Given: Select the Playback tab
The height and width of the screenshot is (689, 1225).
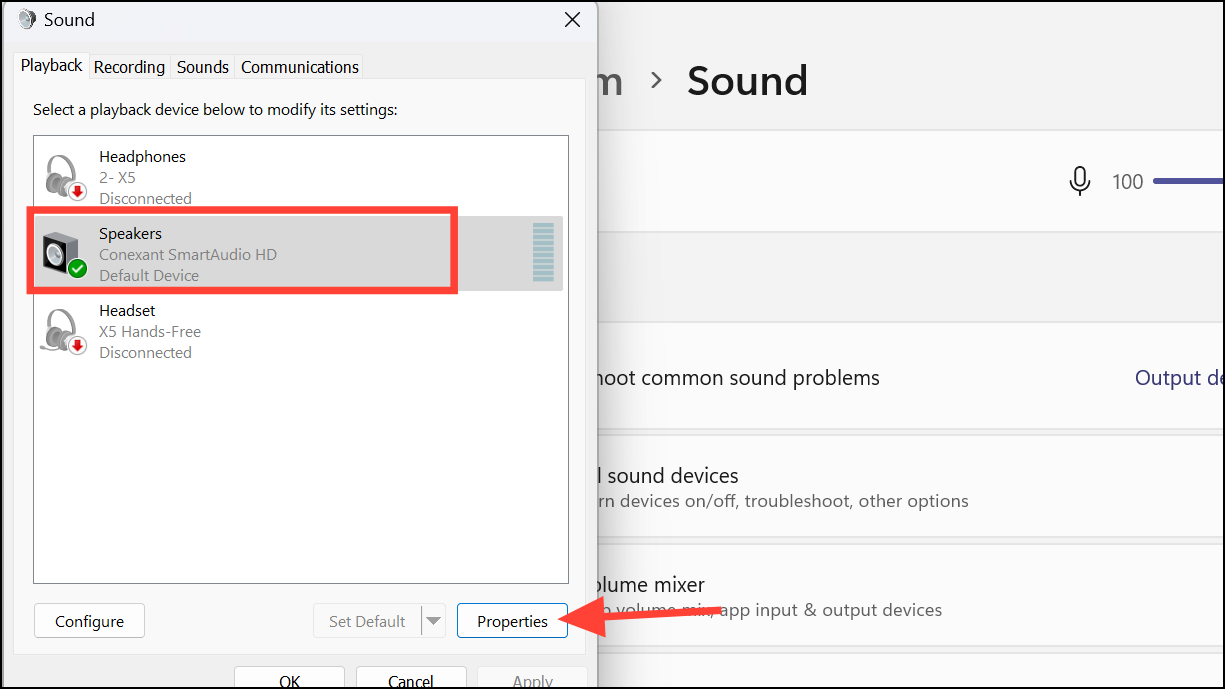Looking at the screenshot, I should 50,65.
